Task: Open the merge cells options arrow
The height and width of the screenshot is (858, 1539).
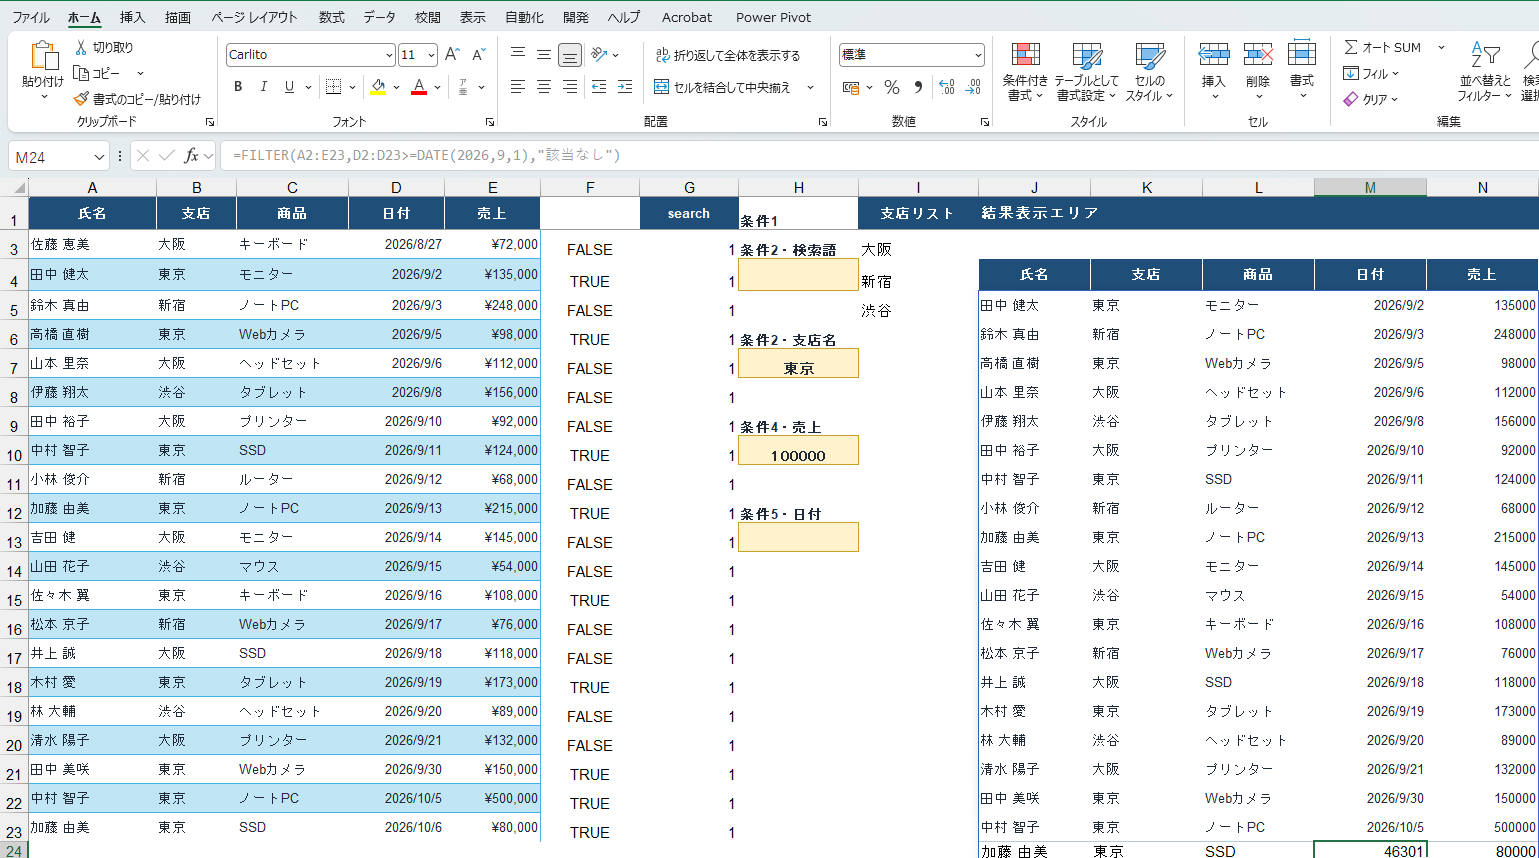Action: point(810,87)
